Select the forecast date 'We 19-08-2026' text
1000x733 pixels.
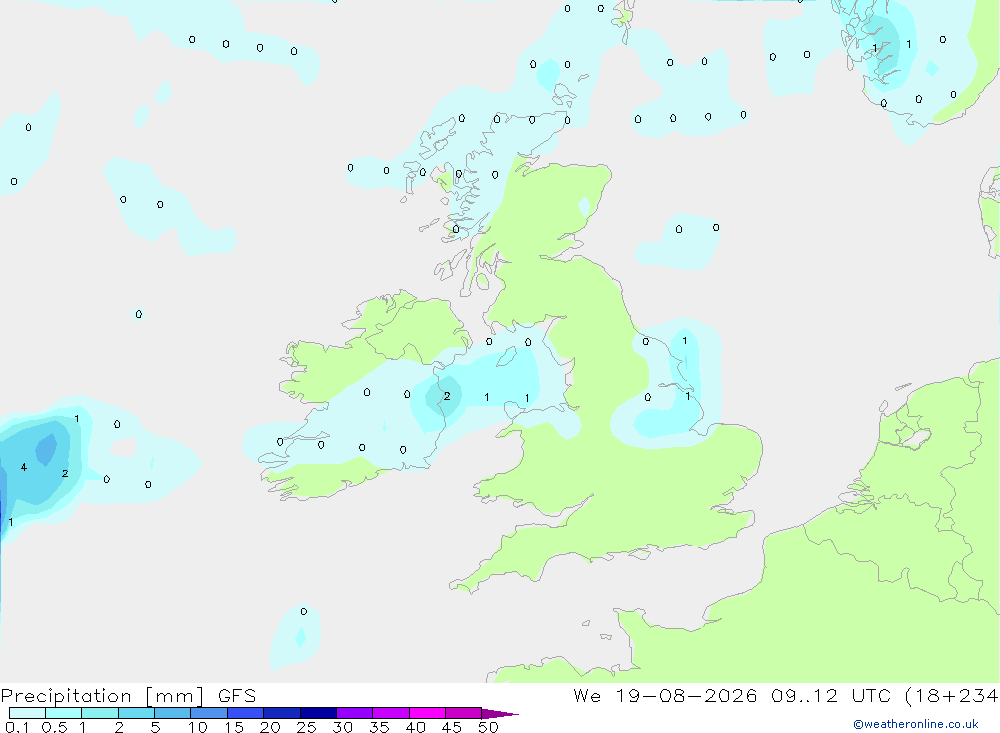point(665,696)
